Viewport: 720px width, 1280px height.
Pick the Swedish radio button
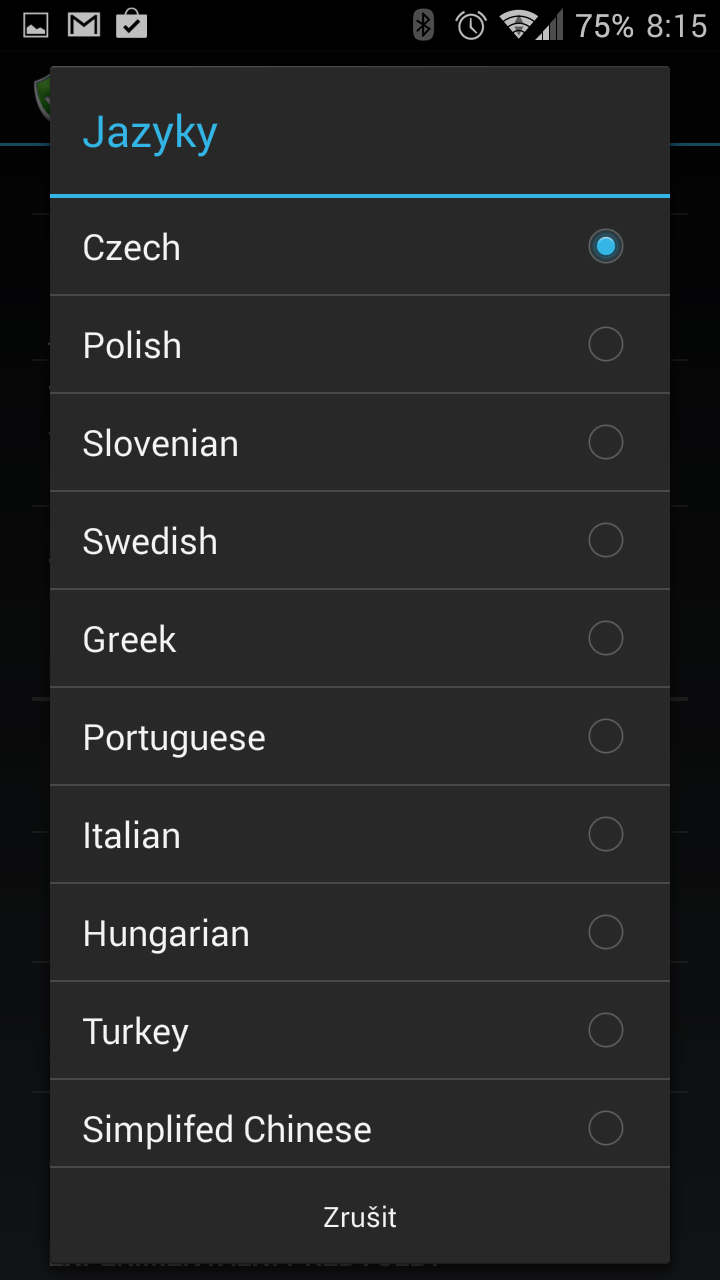(x=605, y=540)
